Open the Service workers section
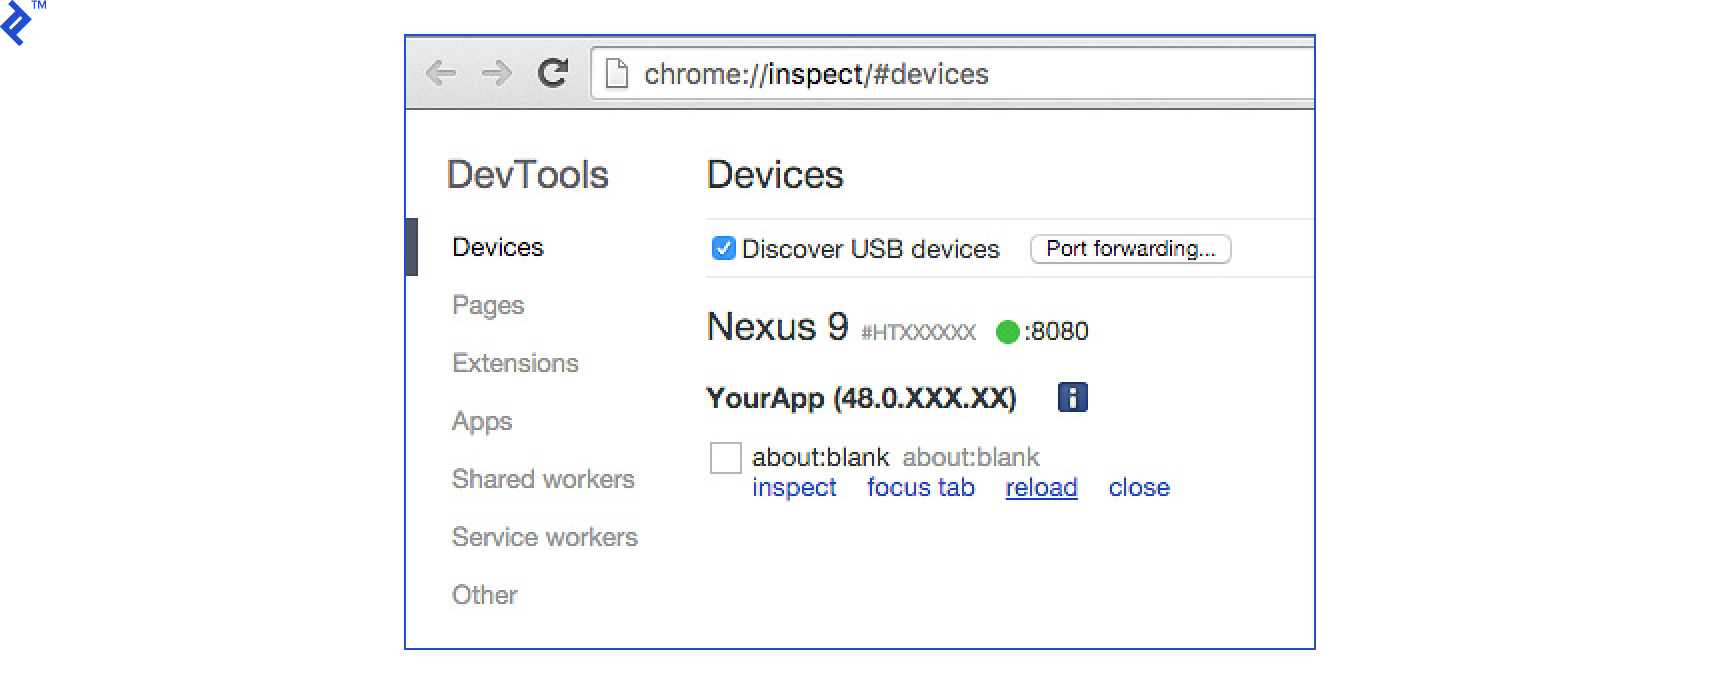Viewport: 1720px width, 684px height. pos(545,537)
